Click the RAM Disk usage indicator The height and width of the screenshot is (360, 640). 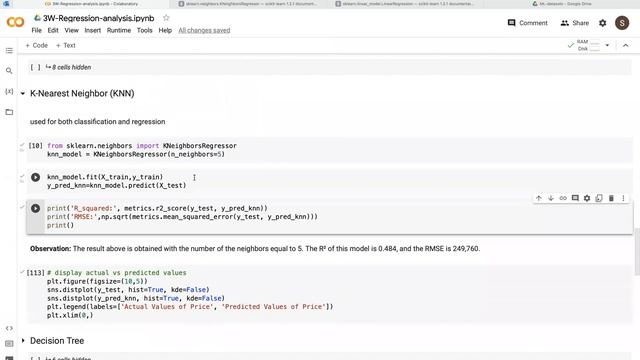pyautogui.click(x=588, y=45)
